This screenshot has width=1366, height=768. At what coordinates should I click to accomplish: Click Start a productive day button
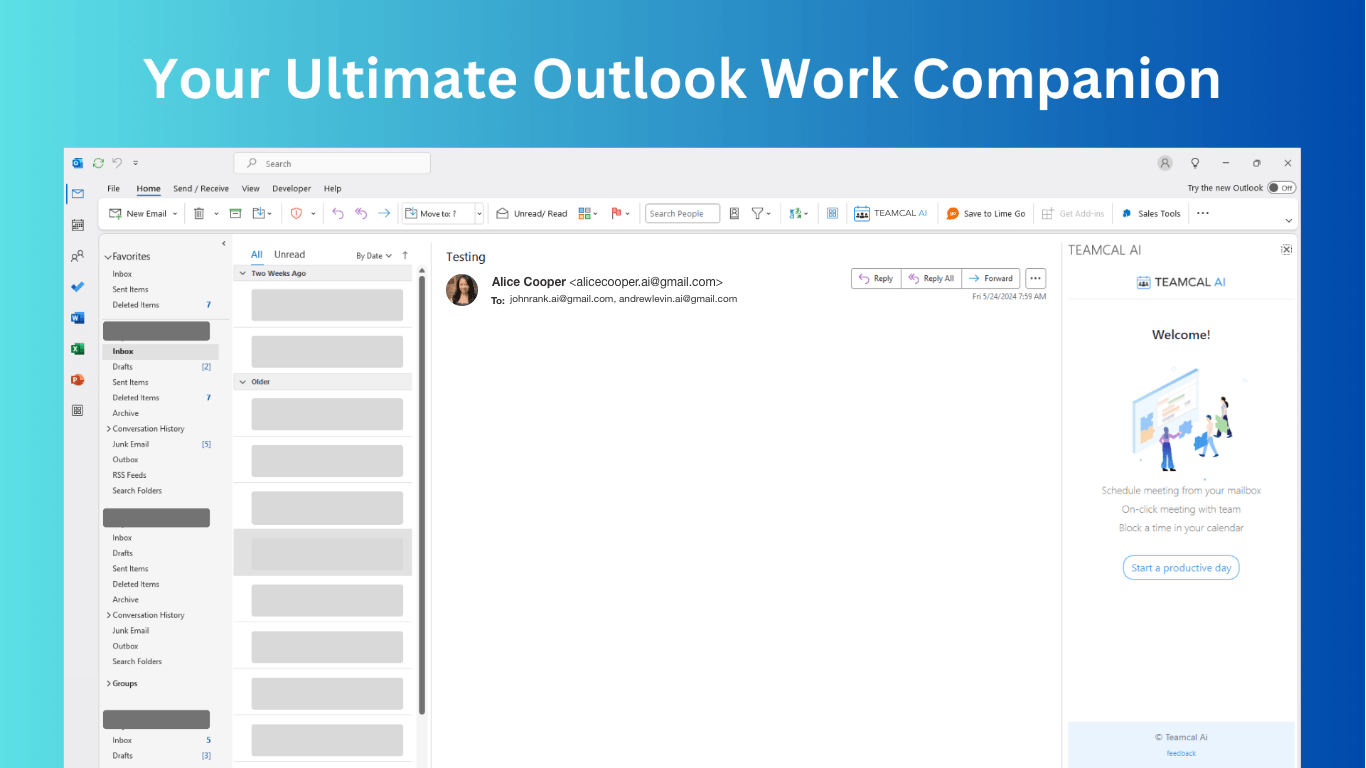1181,568
